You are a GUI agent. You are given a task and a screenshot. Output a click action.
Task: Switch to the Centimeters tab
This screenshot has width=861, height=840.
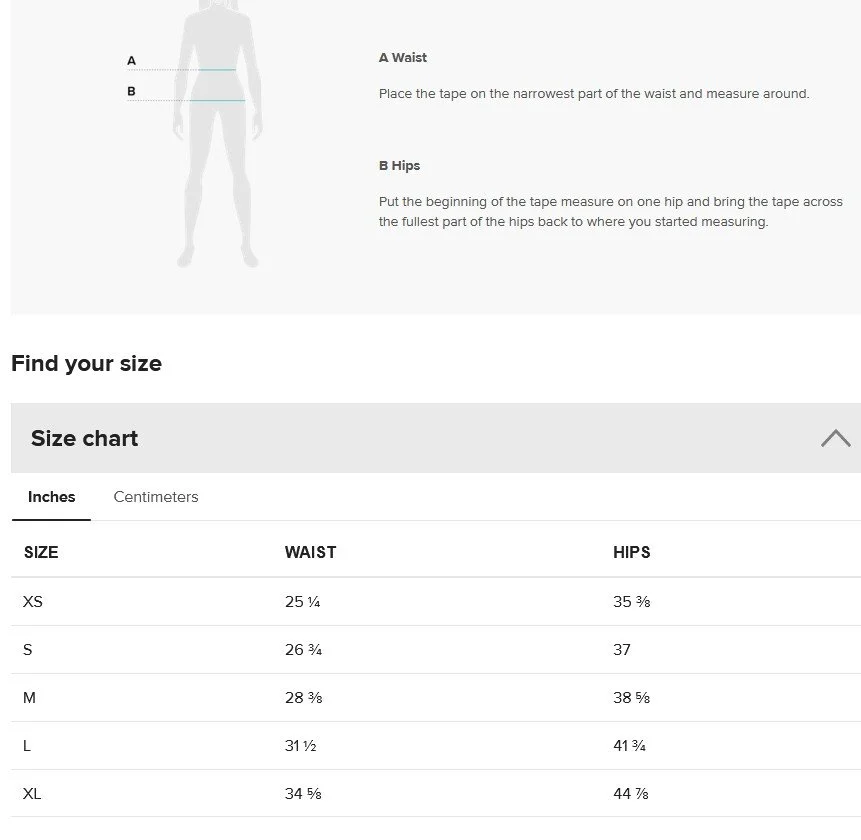pos(156,497)
